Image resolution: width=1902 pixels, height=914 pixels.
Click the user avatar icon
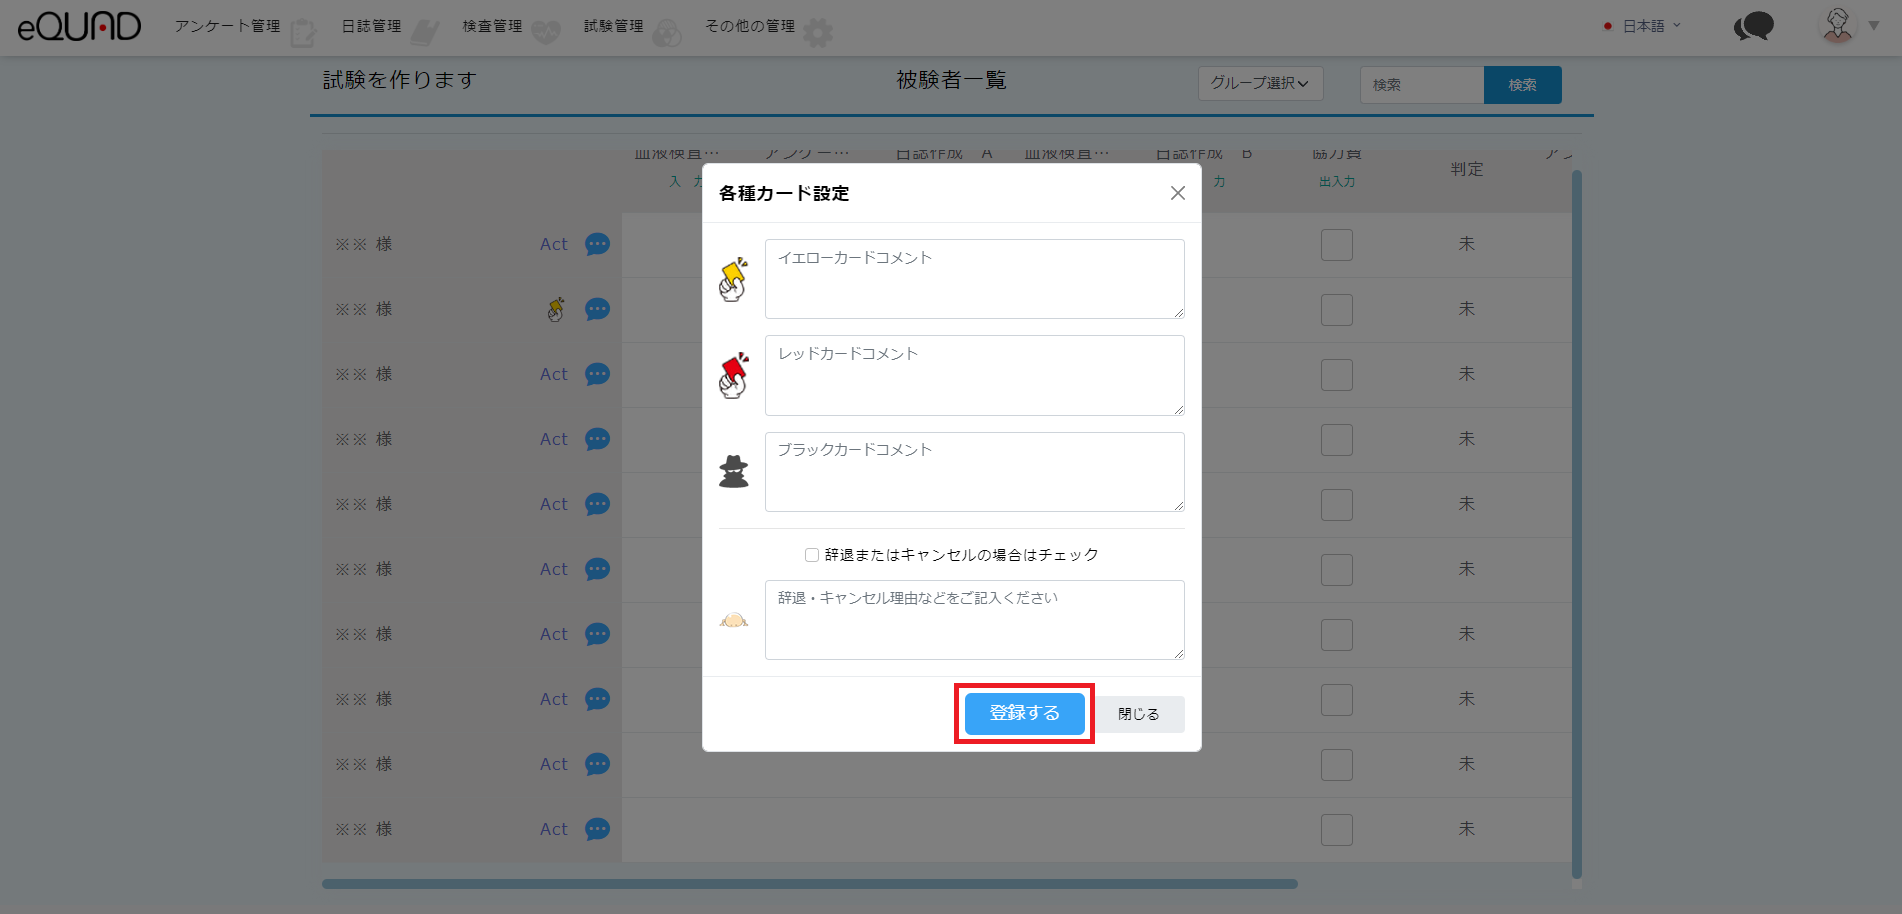point(1837,26)
